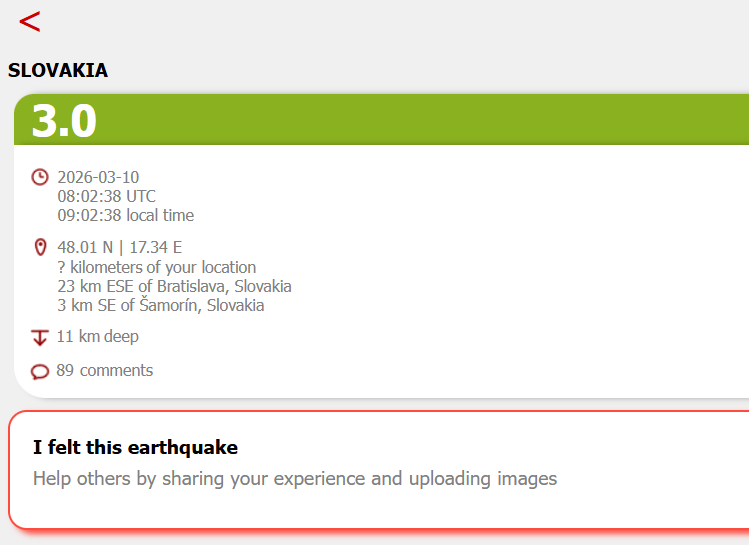Open the 89 comments link
Viewport: 749px width, 545px height.
[105, 371]
